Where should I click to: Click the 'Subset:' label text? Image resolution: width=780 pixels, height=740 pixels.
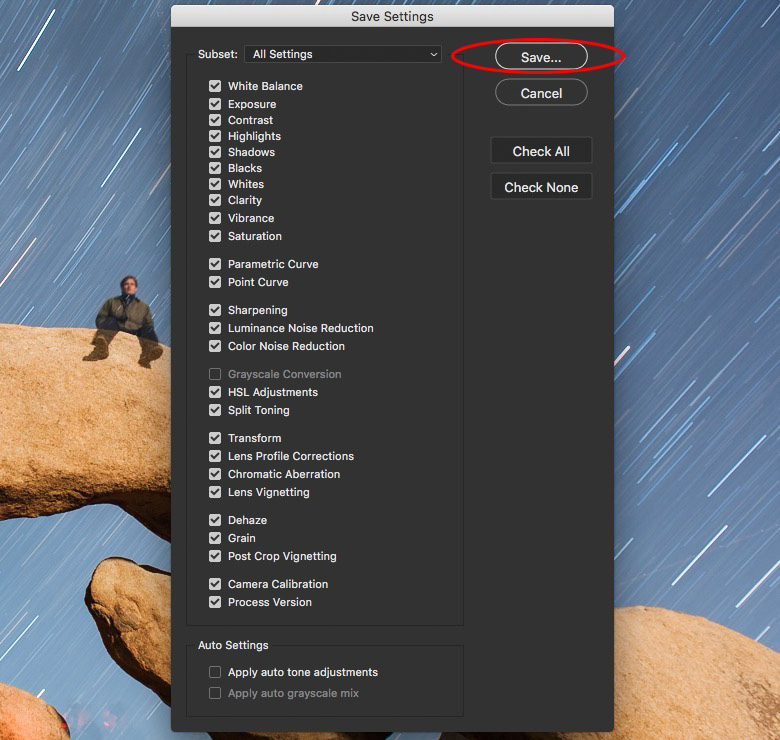click(218, 54)
